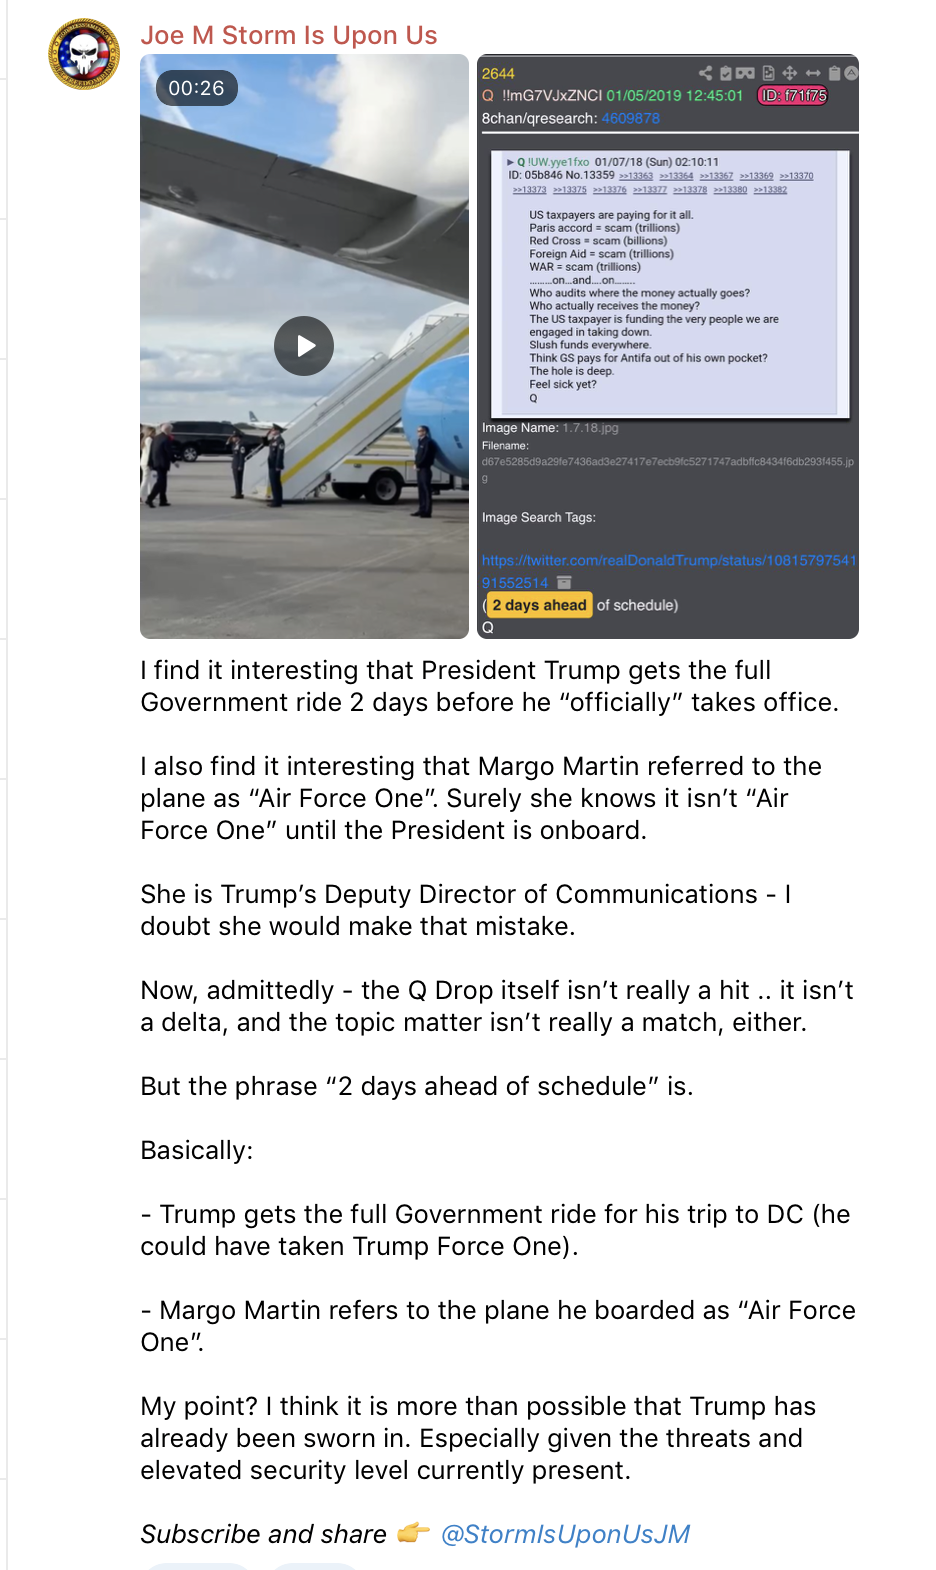
Task: Open the realDonaldTrump twitter status link
Action: [668, 571]
